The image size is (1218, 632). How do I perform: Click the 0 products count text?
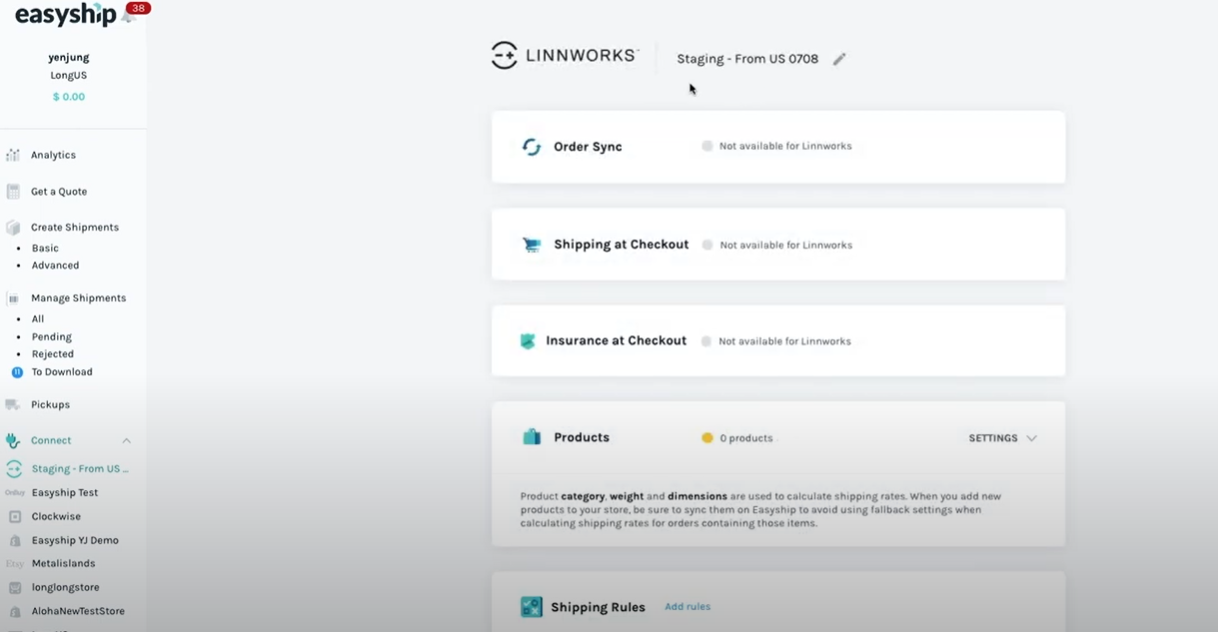(x=746, y=438)
